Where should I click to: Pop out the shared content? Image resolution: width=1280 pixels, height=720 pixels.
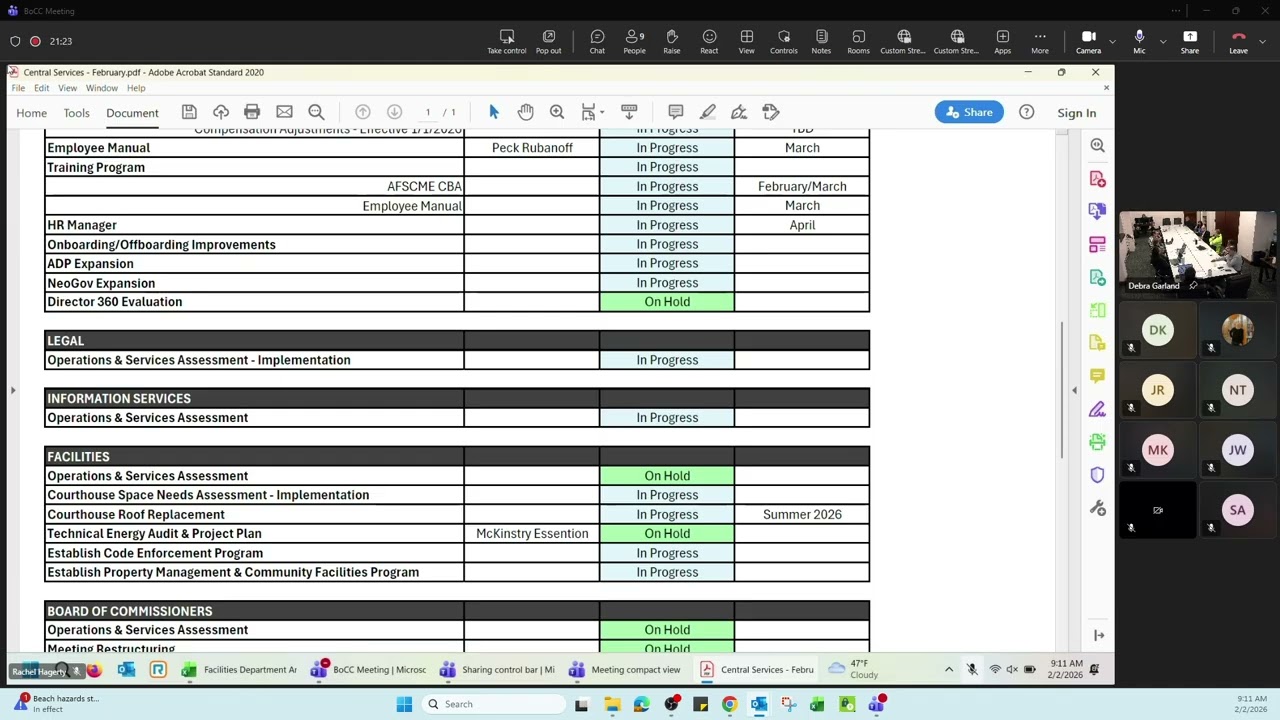point(548,41)
